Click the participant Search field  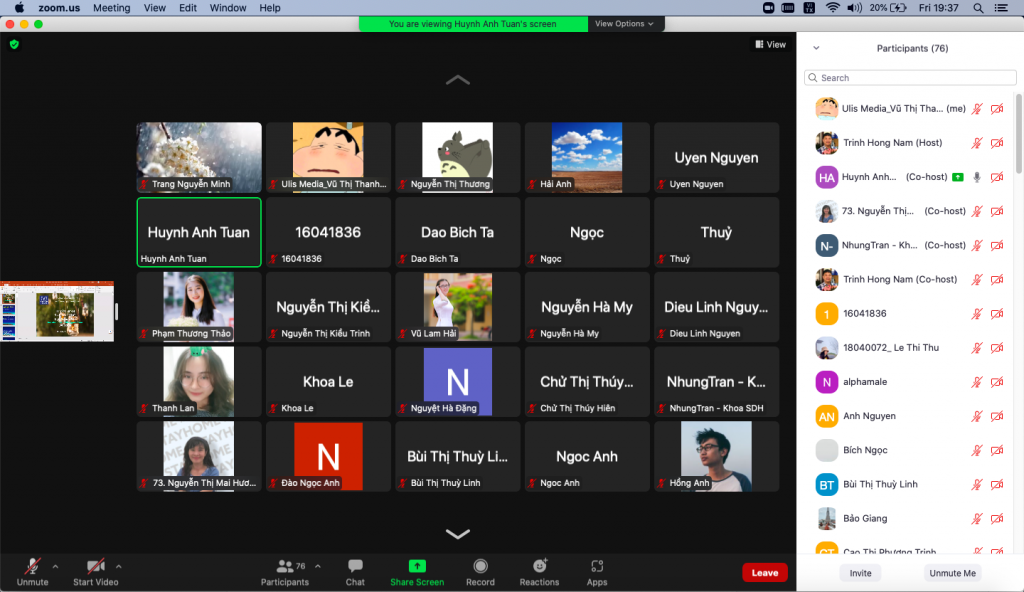[910, 78]
